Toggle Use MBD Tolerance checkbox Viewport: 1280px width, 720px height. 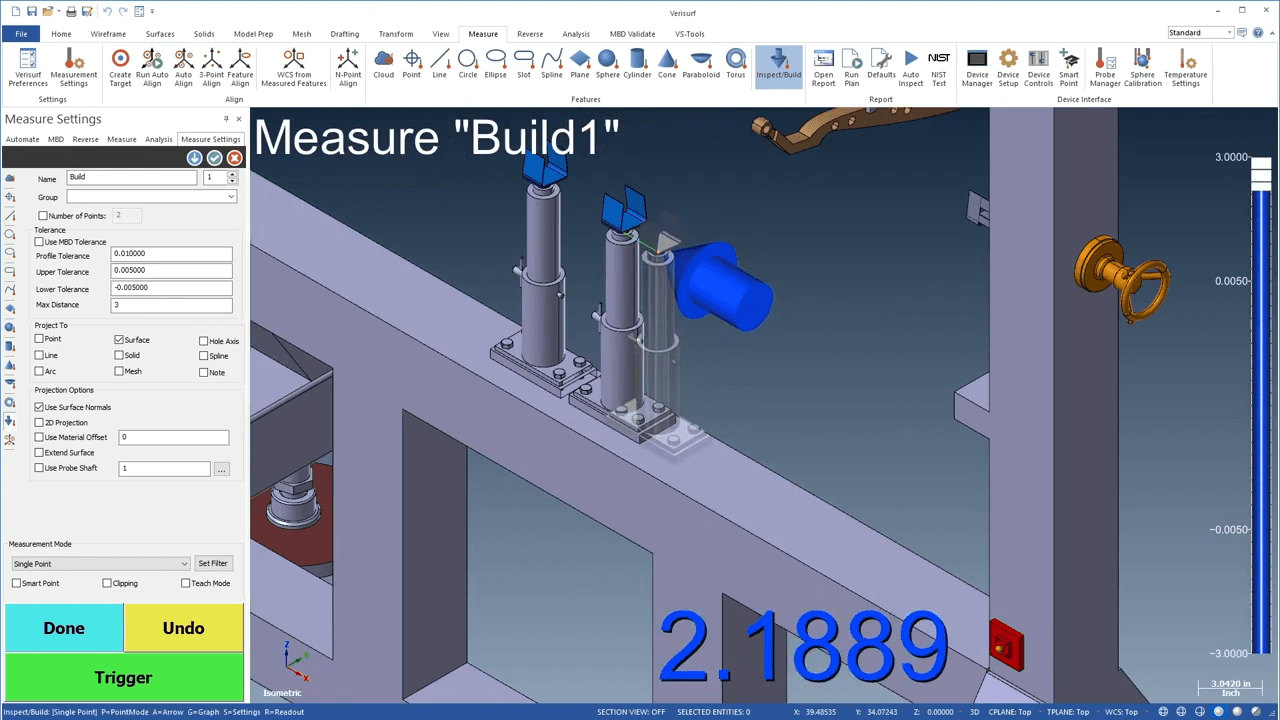(x=39, y=242)
